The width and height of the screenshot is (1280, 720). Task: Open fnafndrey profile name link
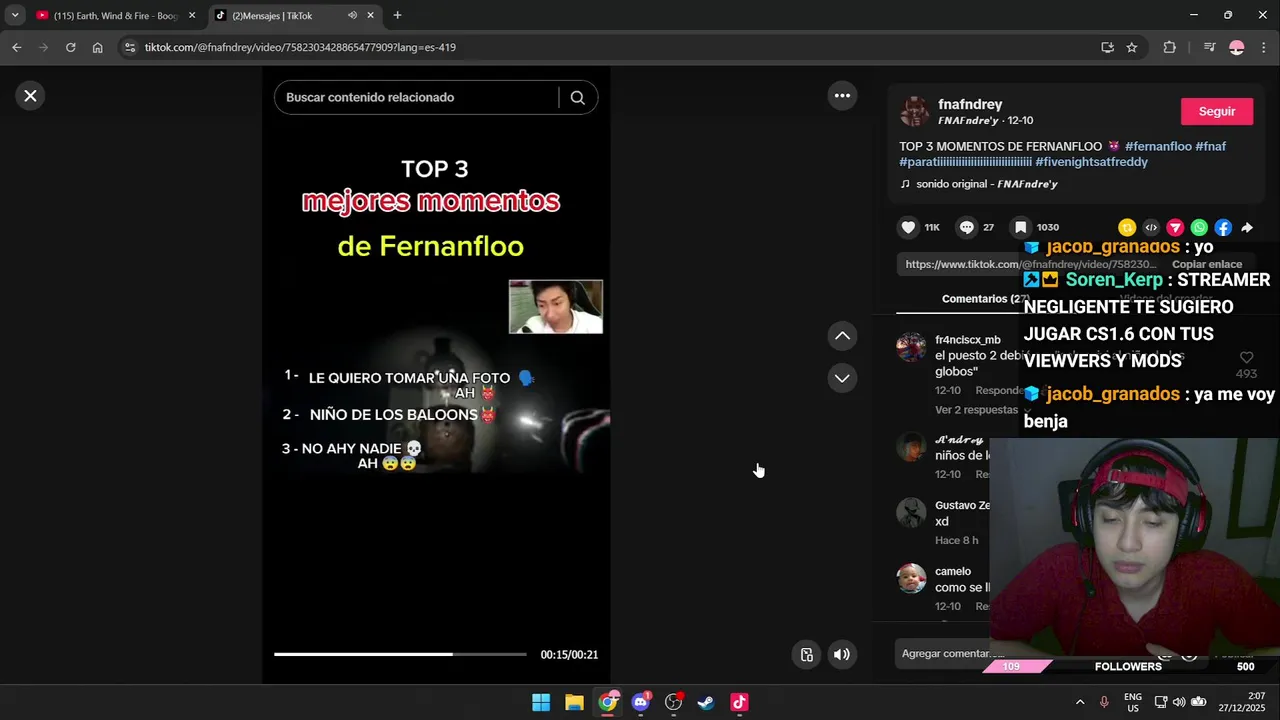970,104
